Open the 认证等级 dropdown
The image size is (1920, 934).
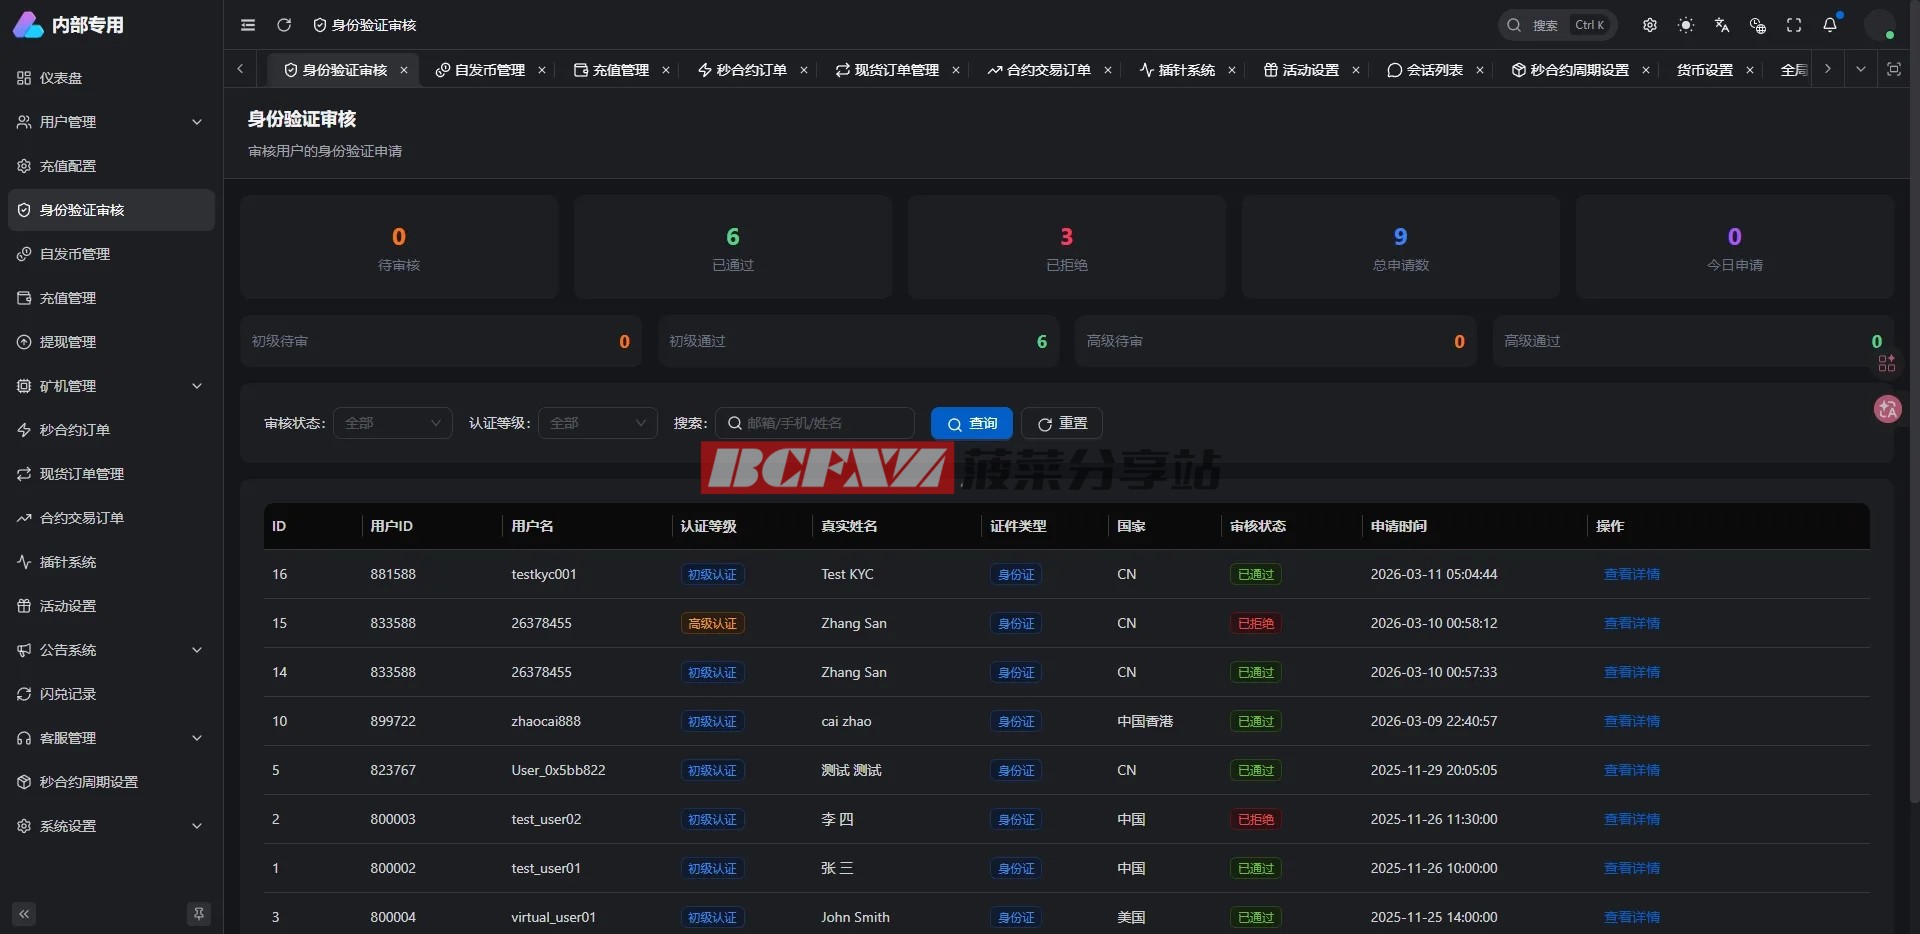pyautogui.click(x=597, y=423)
